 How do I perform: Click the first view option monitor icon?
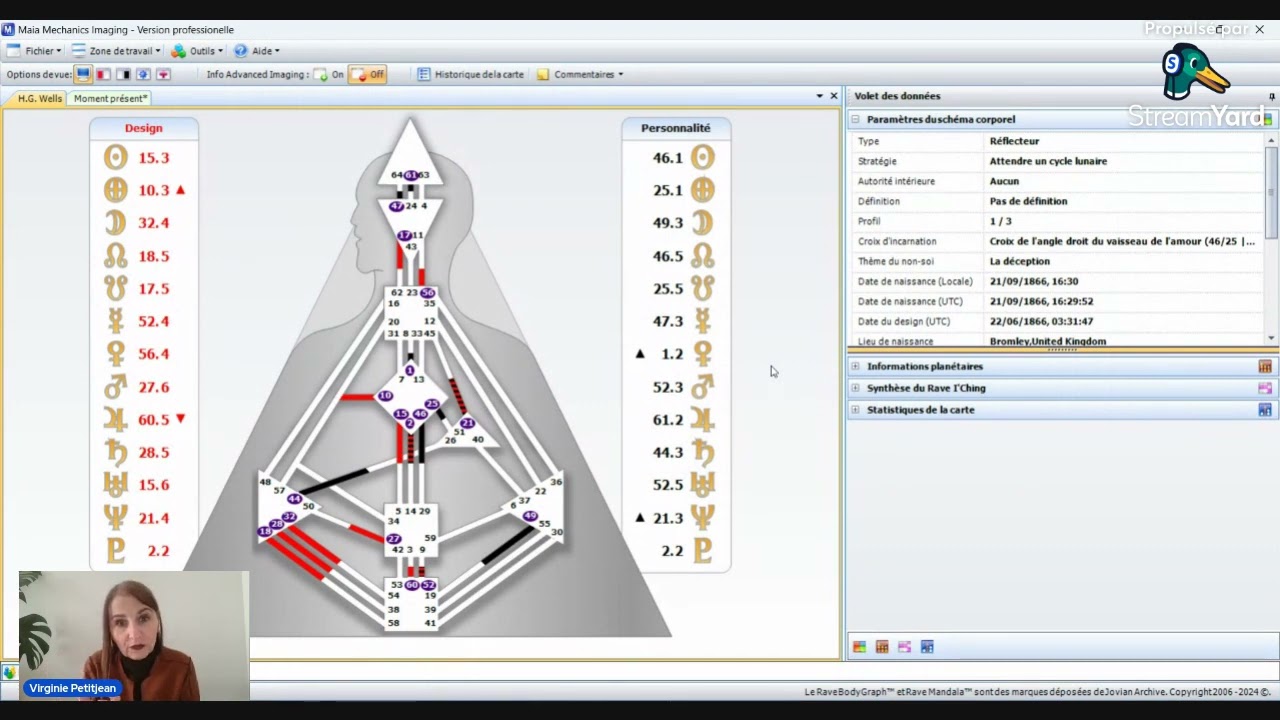(x=83, y=74)
